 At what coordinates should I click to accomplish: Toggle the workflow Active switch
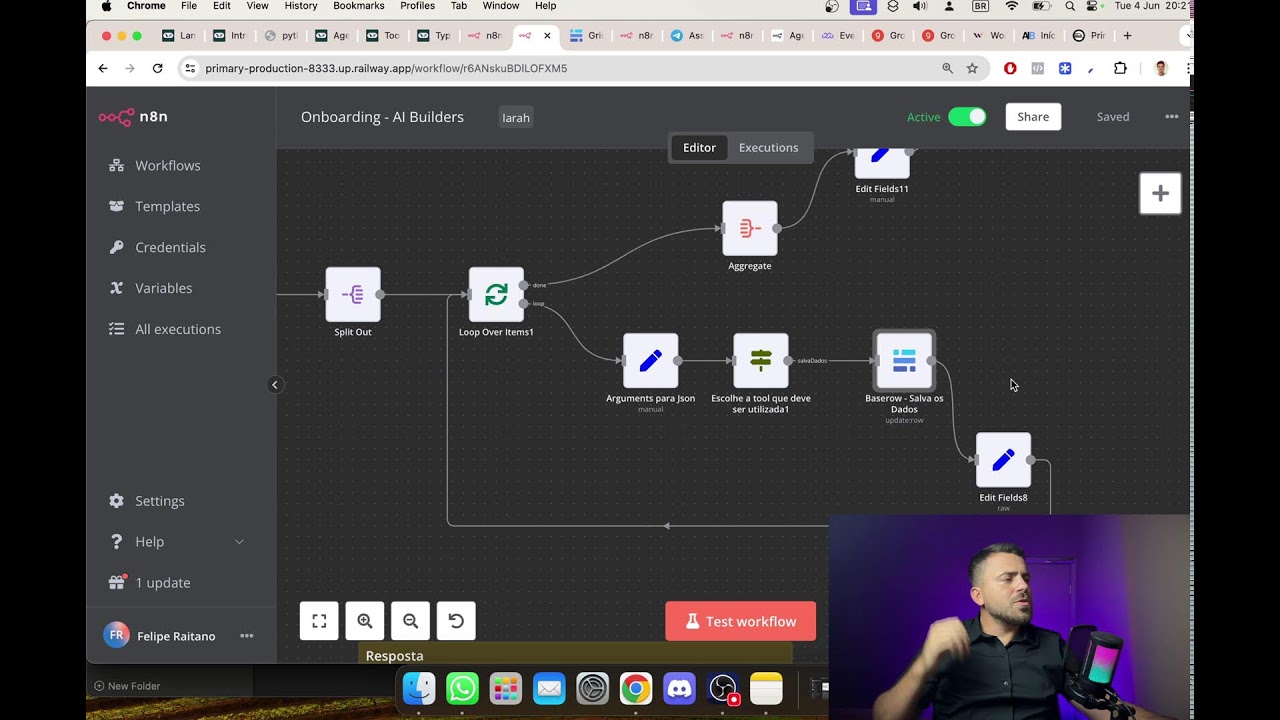(967, 117)
